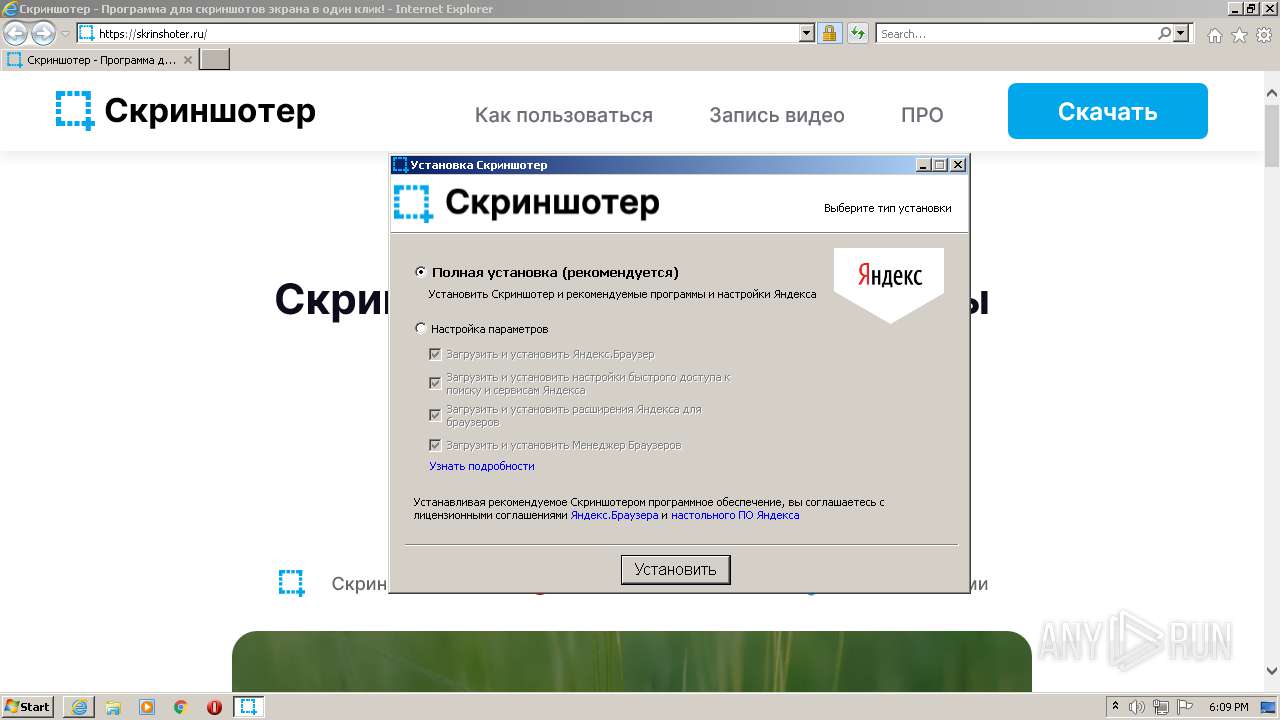Open the настольного ПО Яндекса link
Viewport: 1280px width, 720px height.
(735, 516)
